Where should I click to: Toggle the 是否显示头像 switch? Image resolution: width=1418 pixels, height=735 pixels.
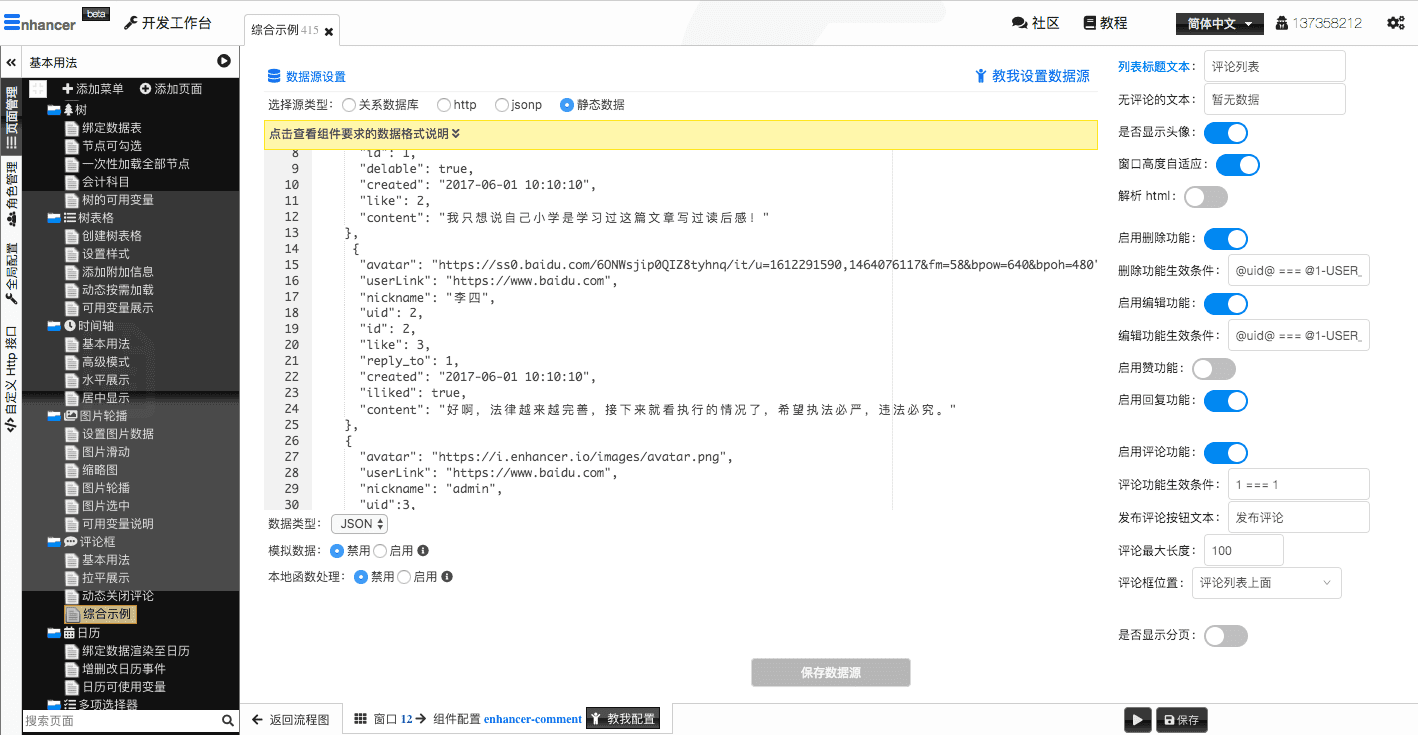pos(1225,133)
